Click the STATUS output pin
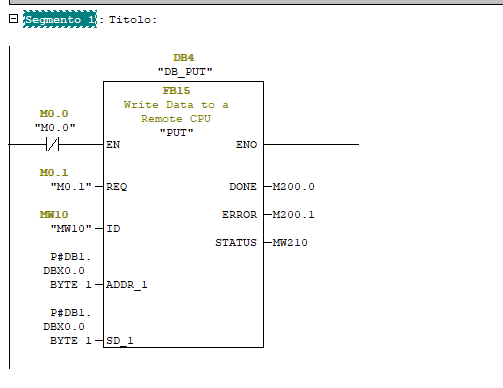 236,243
